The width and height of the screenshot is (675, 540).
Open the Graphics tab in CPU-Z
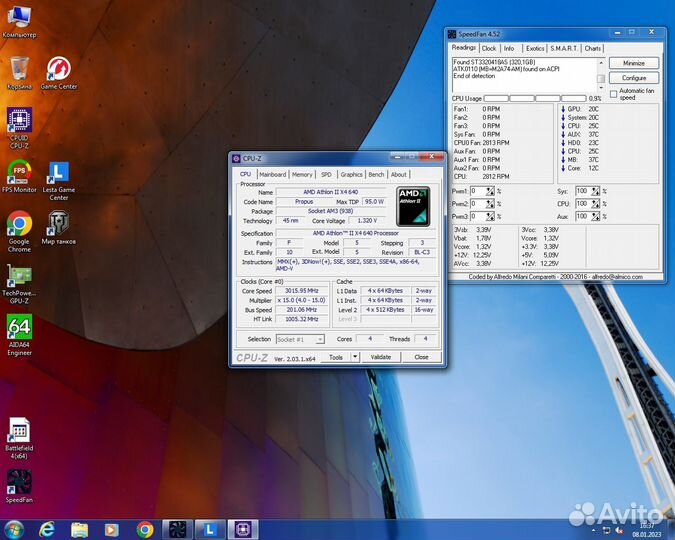(351, 174)
